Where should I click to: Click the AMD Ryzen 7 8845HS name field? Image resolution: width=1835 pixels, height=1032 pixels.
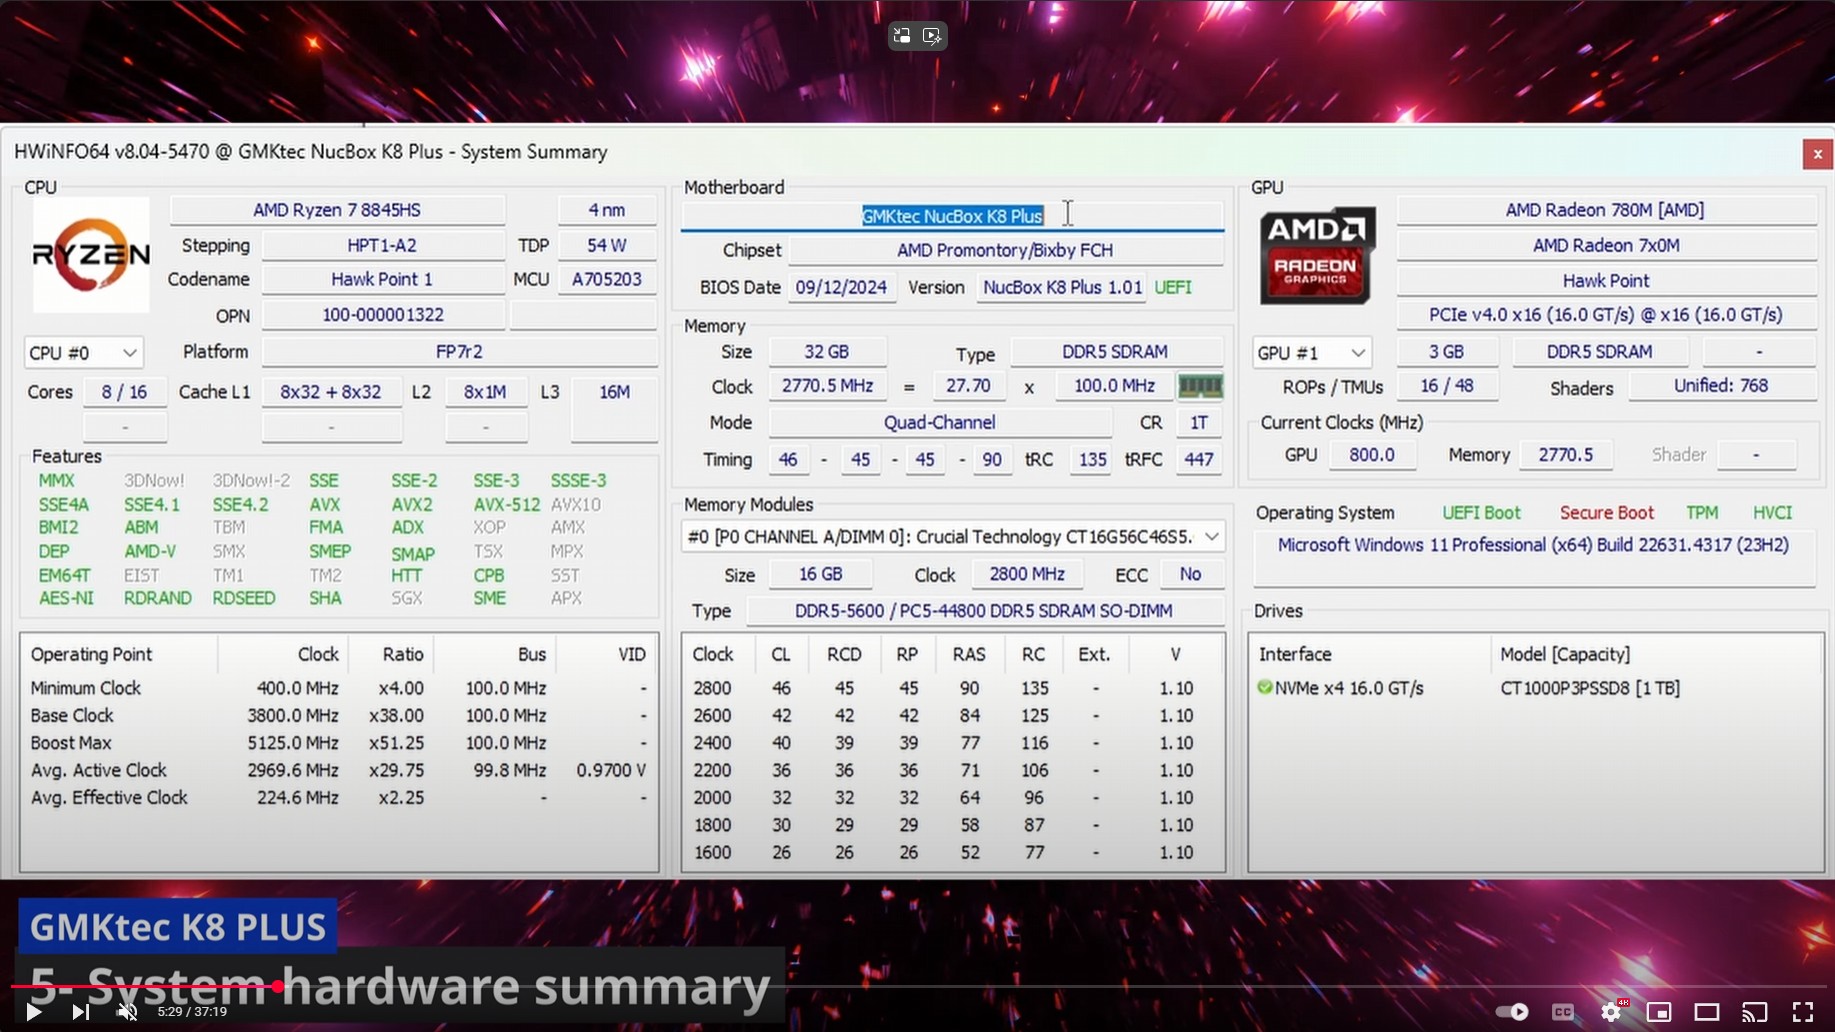[337, 210]
